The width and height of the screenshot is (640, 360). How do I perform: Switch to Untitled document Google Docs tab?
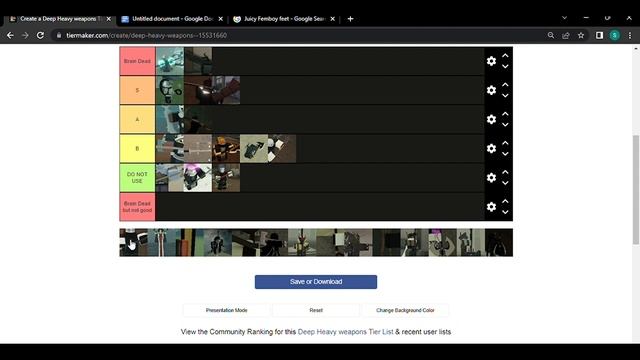coord(173,19)
